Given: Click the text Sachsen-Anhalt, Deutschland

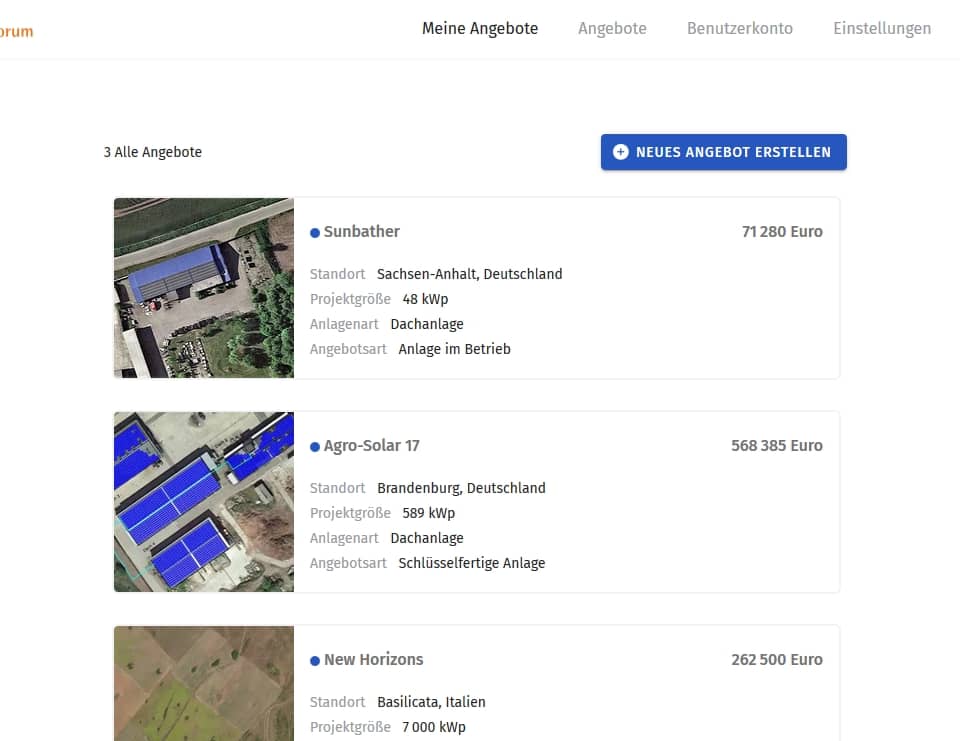Looking at the screenshot, I should coord(470,274).
